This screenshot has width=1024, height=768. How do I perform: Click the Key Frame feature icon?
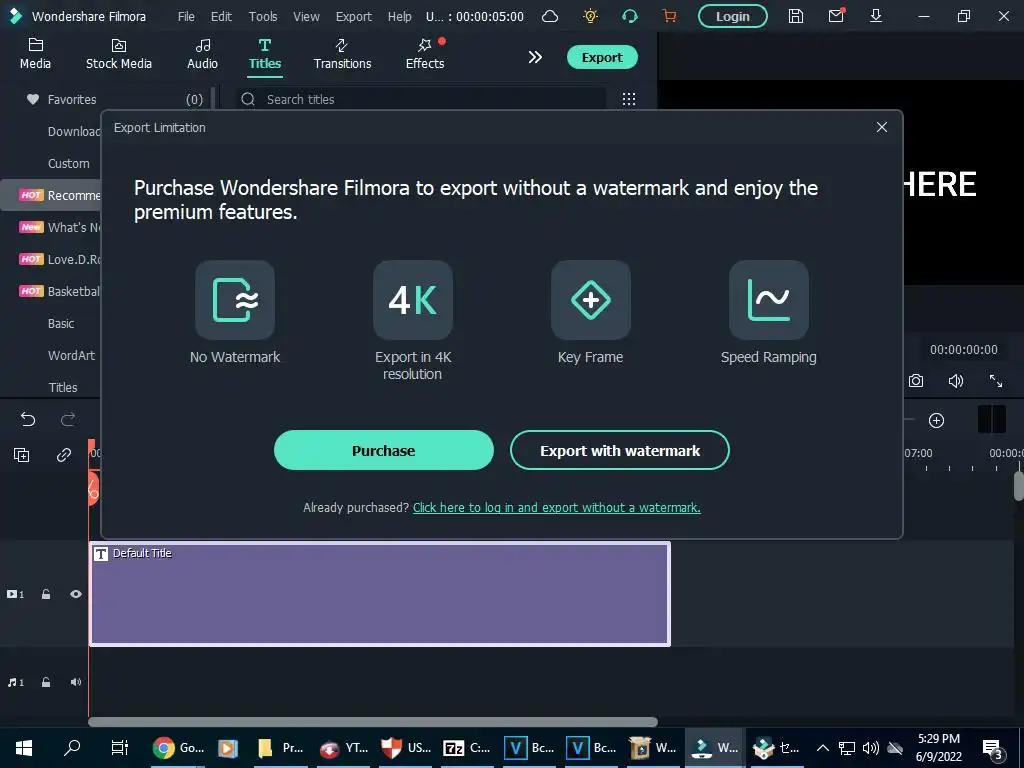591,300
